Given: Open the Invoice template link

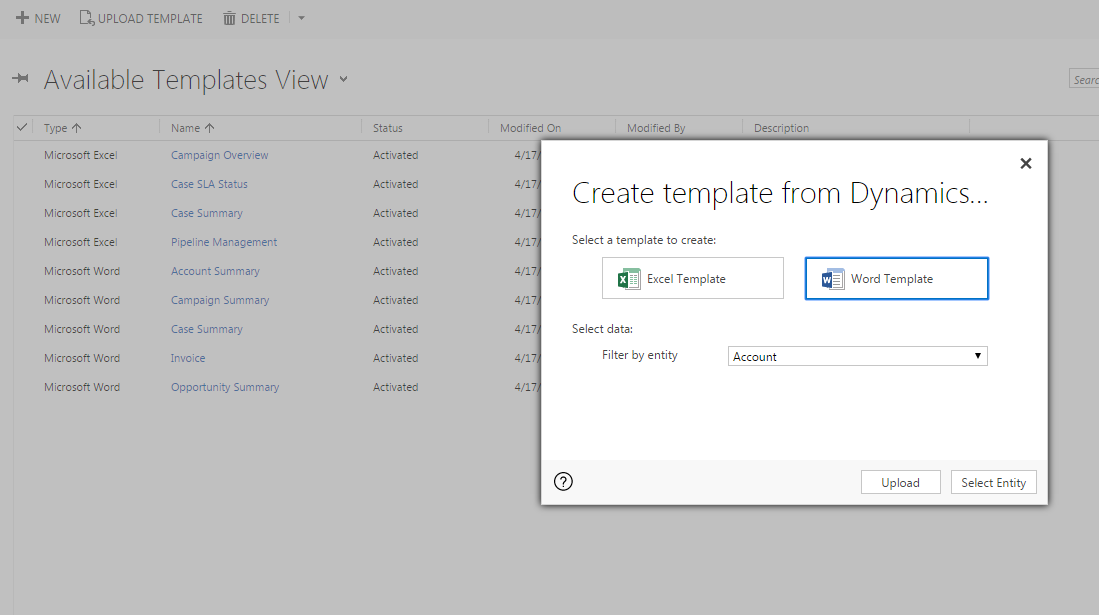Looking at the screenshot, I should point(188,358).
